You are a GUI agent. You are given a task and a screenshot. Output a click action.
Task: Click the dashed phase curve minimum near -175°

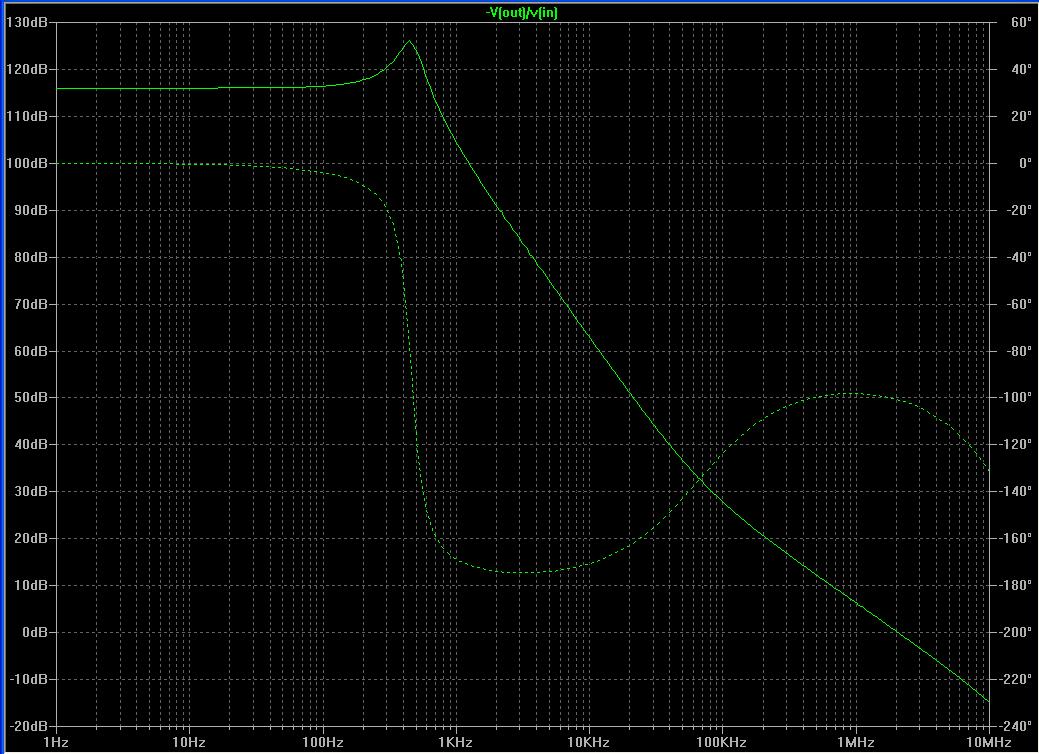pyautogui.click(x=523, y=572)
